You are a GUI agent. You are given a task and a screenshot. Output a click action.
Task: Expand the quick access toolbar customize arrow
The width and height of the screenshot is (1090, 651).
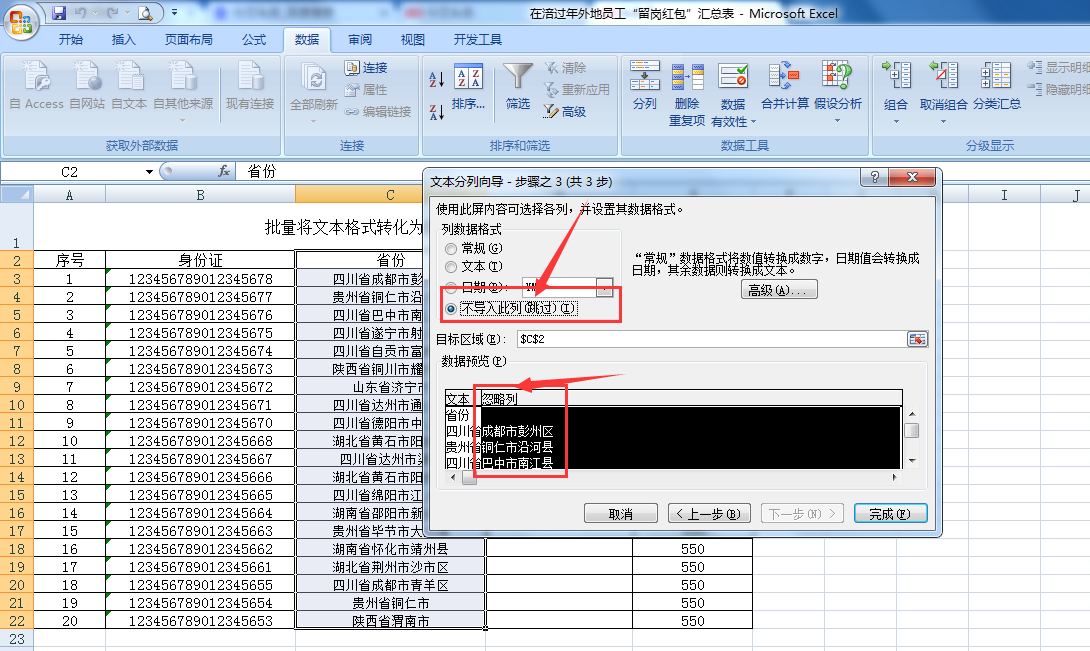[174, 13]
